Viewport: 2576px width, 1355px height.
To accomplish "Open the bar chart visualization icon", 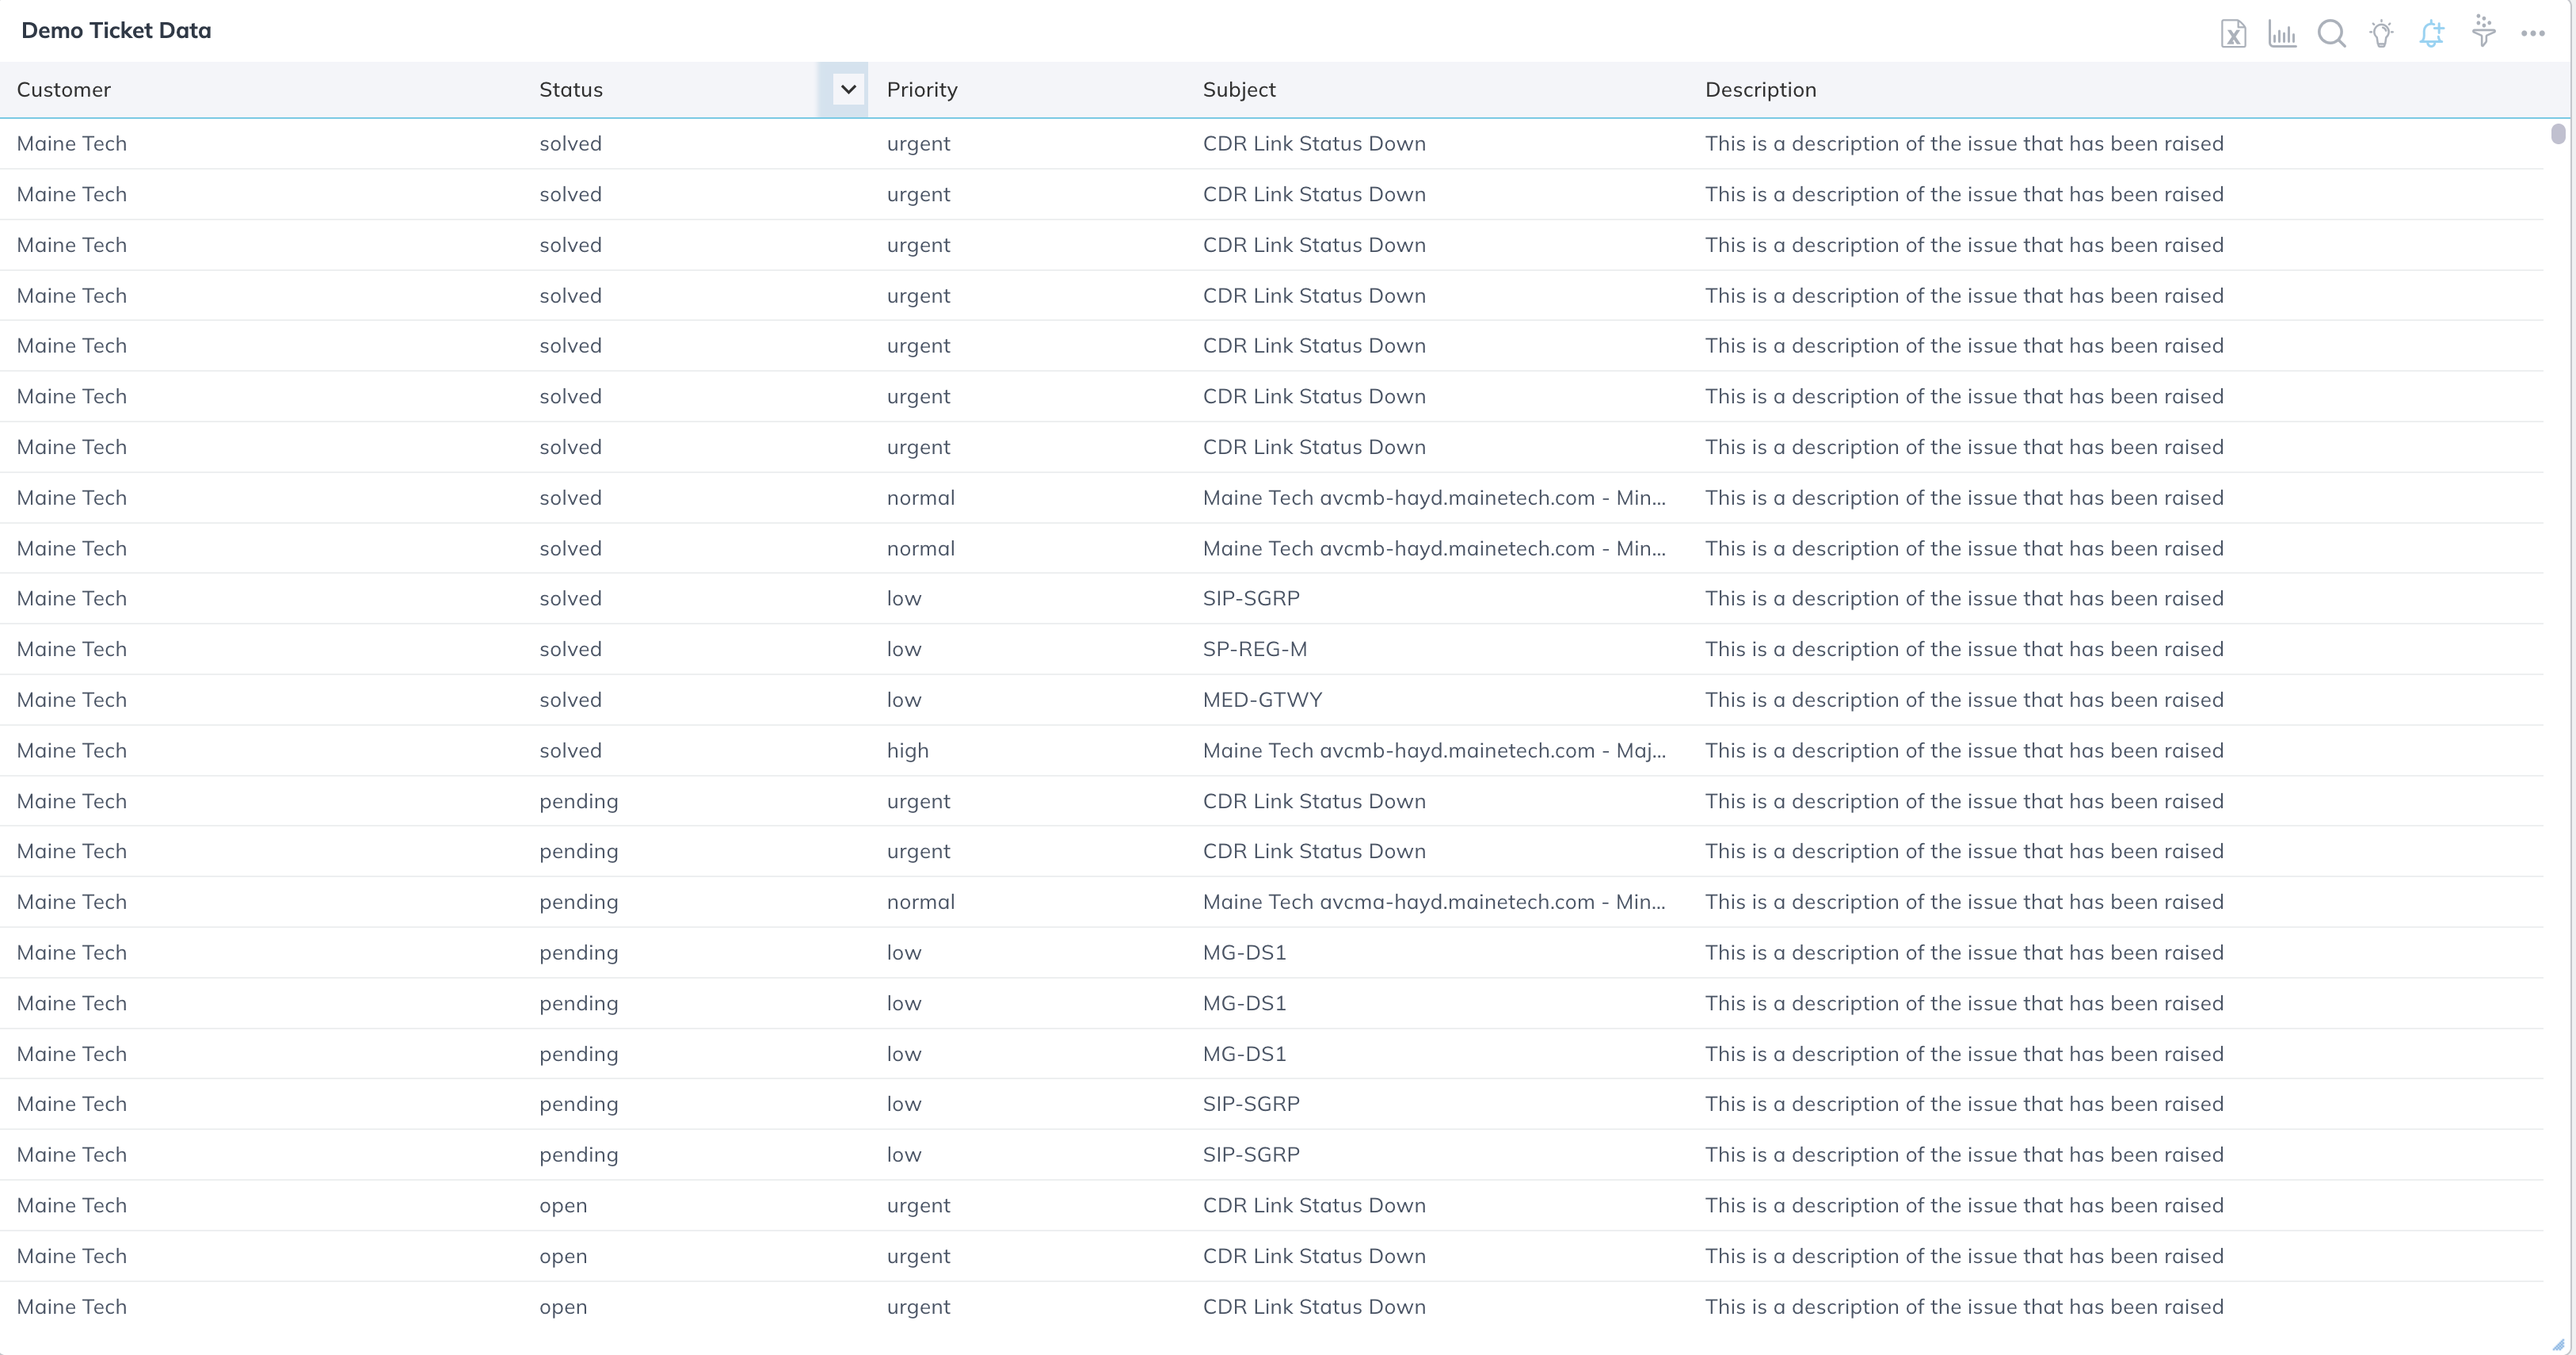I will (2282, 34).
